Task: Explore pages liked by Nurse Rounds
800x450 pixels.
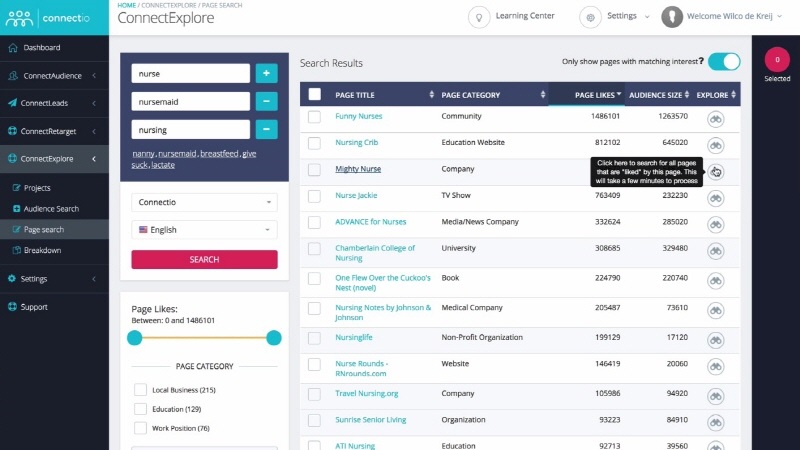Action: [x=716, y=367]
